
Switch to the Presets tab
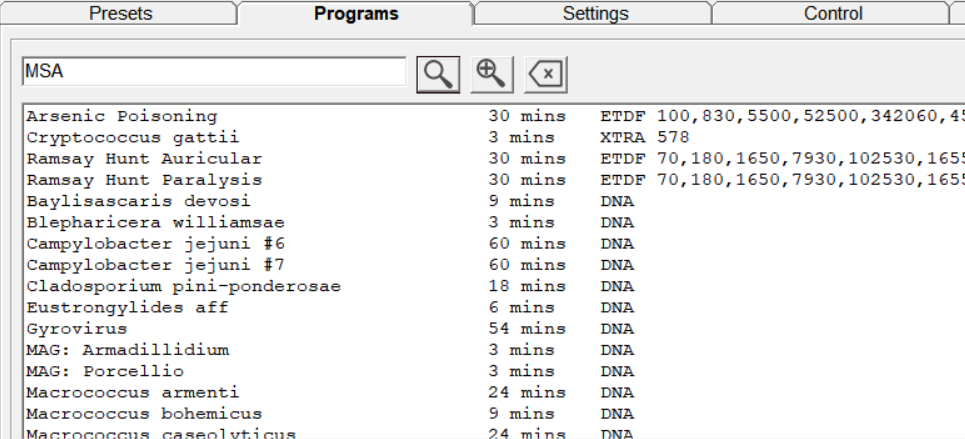click(121, 14)
